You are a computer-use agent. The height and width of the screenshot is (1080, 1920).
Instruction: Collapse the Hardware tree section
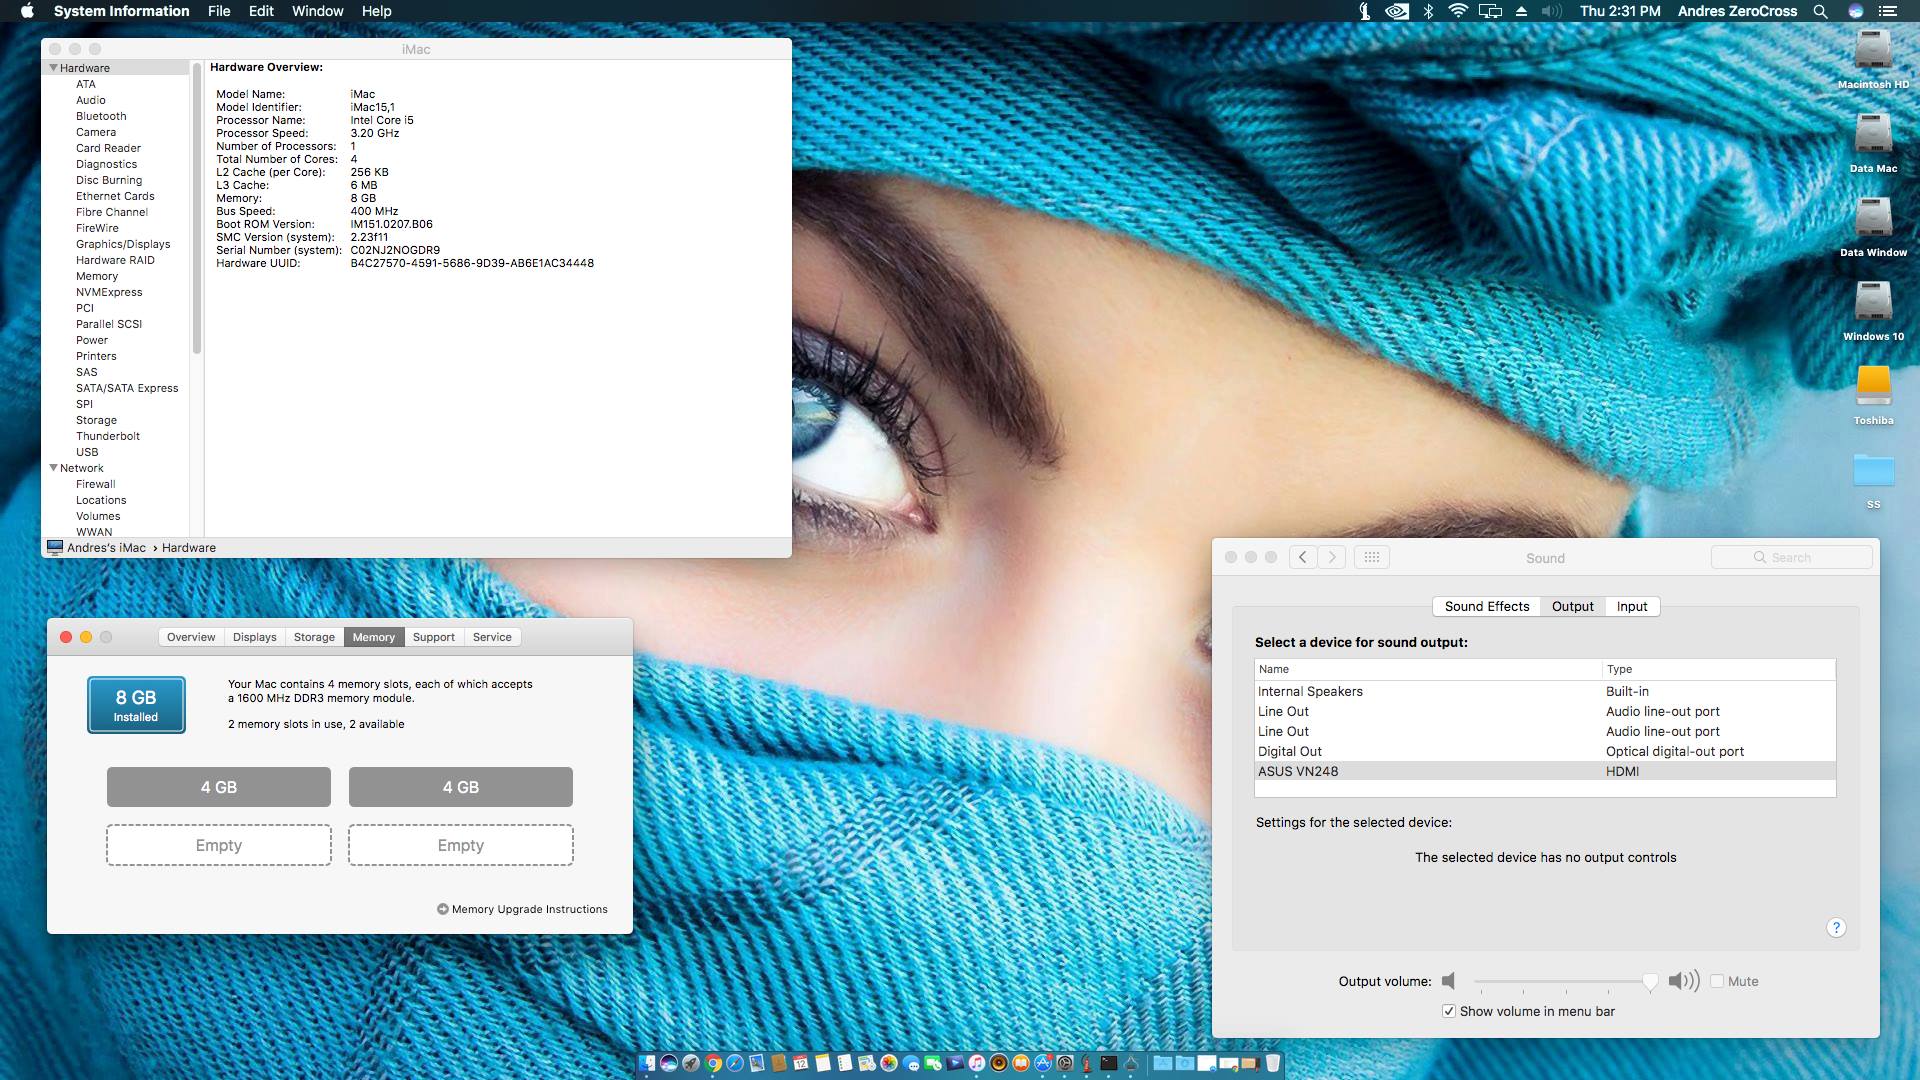pyautogui.click(x=53, y=68)
